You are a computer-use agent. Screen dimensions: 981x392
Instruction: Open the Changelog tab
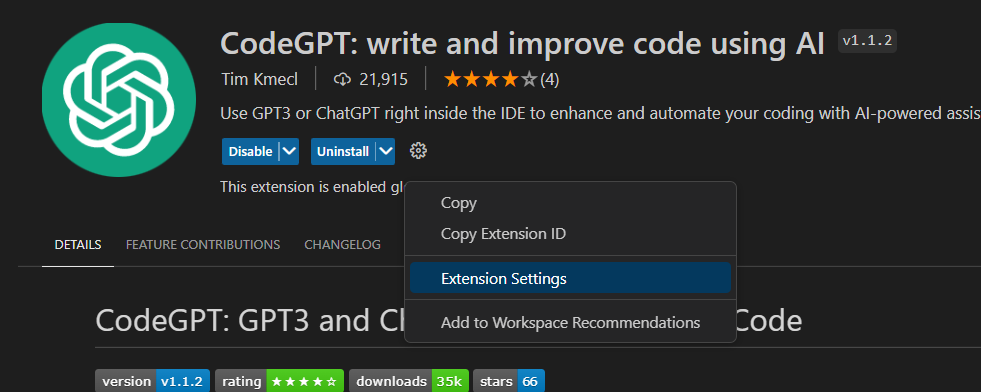click(342, 245)
